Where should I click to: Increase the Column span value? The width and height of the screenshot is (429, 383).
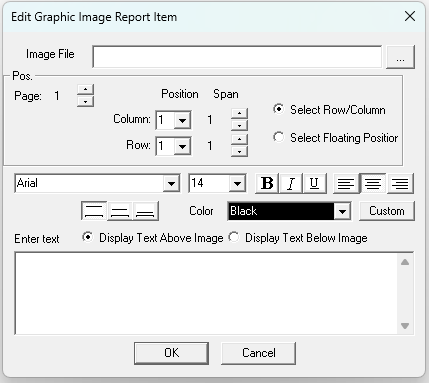click(x=239, y=113)
